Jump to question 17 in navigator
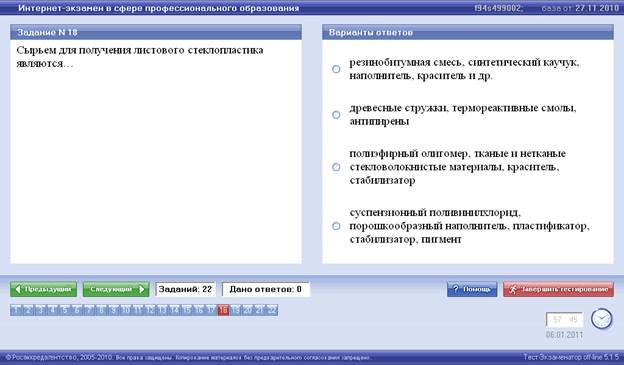This screenshot has height=365, width=624. click(x=211, y=310)
